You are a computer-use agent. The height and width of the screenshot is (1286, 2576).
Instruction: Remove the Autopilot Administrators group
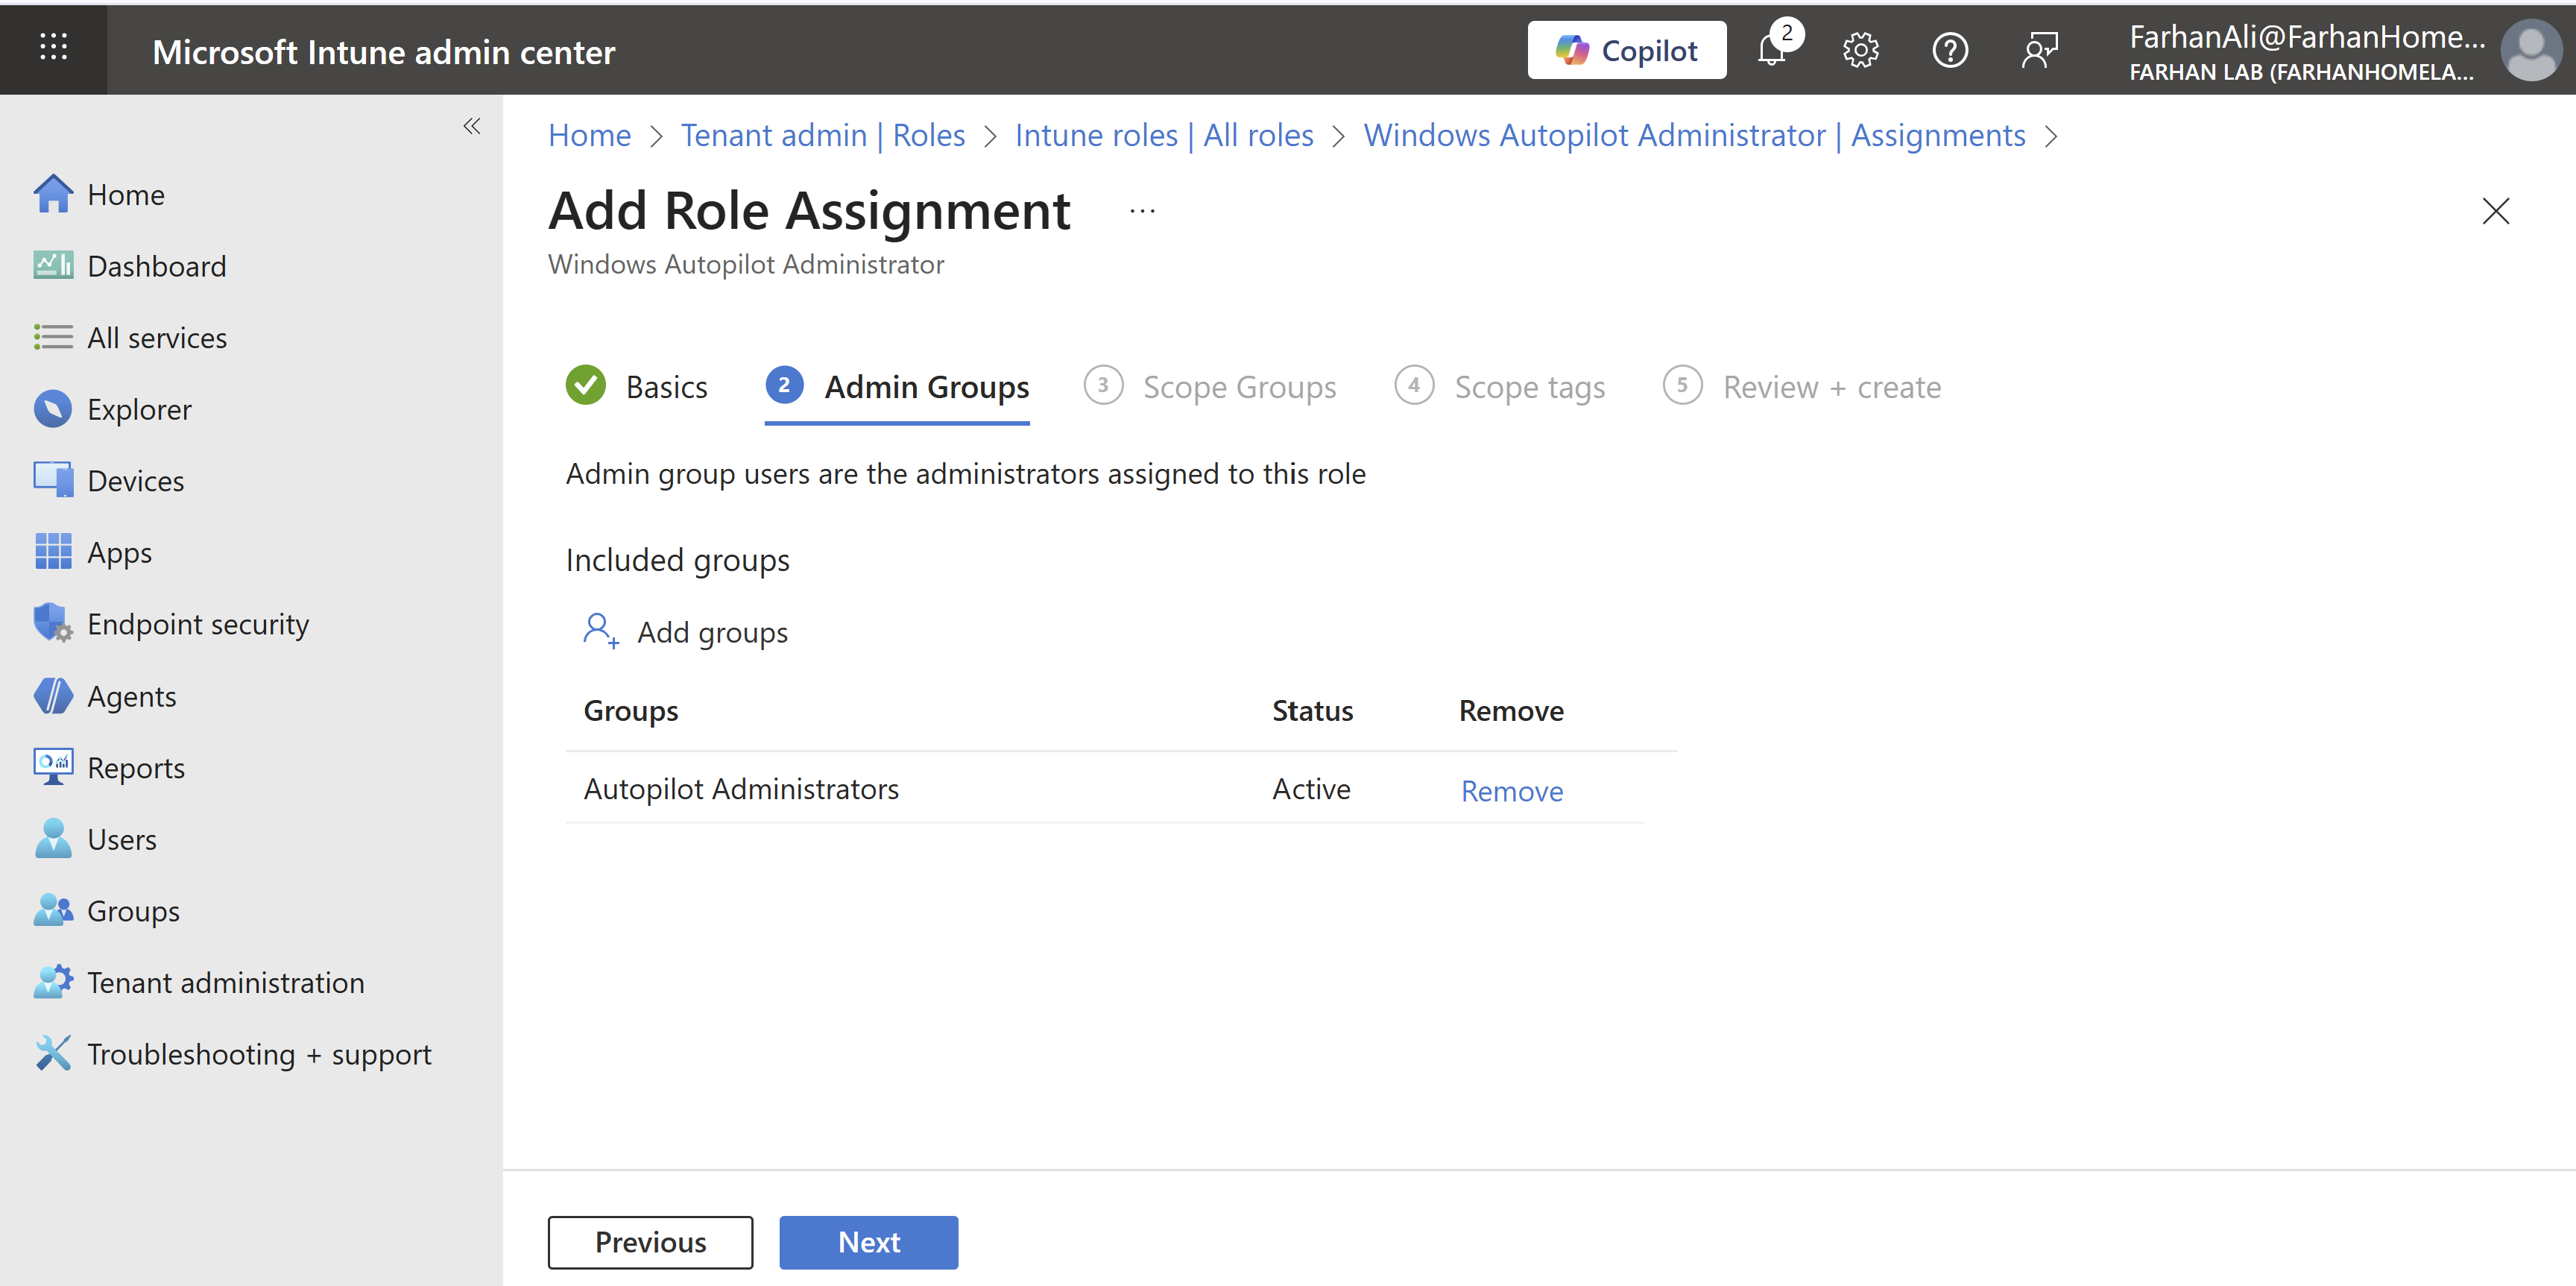tap(1511, 791)
